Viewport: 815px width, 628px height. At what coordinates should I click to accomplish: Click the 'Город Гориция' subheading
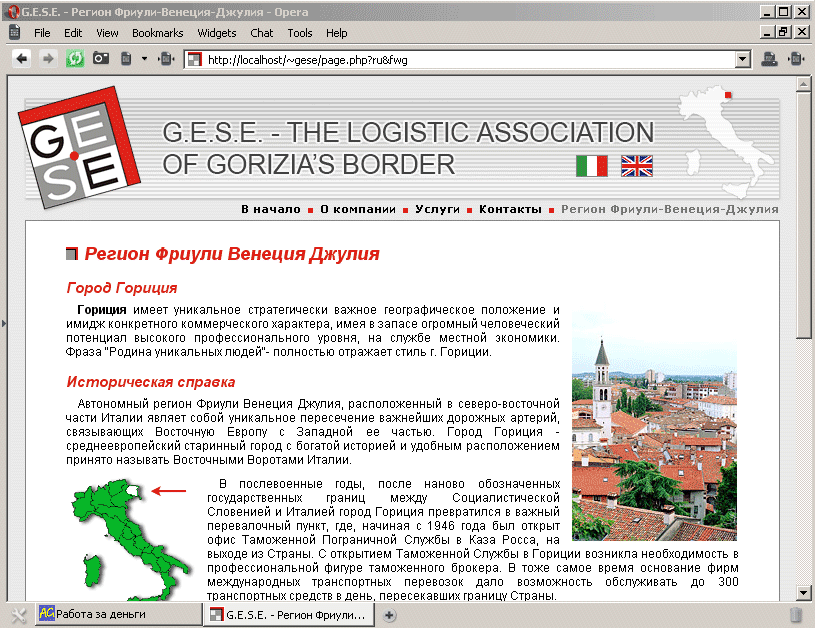click(x=122, y=287)
